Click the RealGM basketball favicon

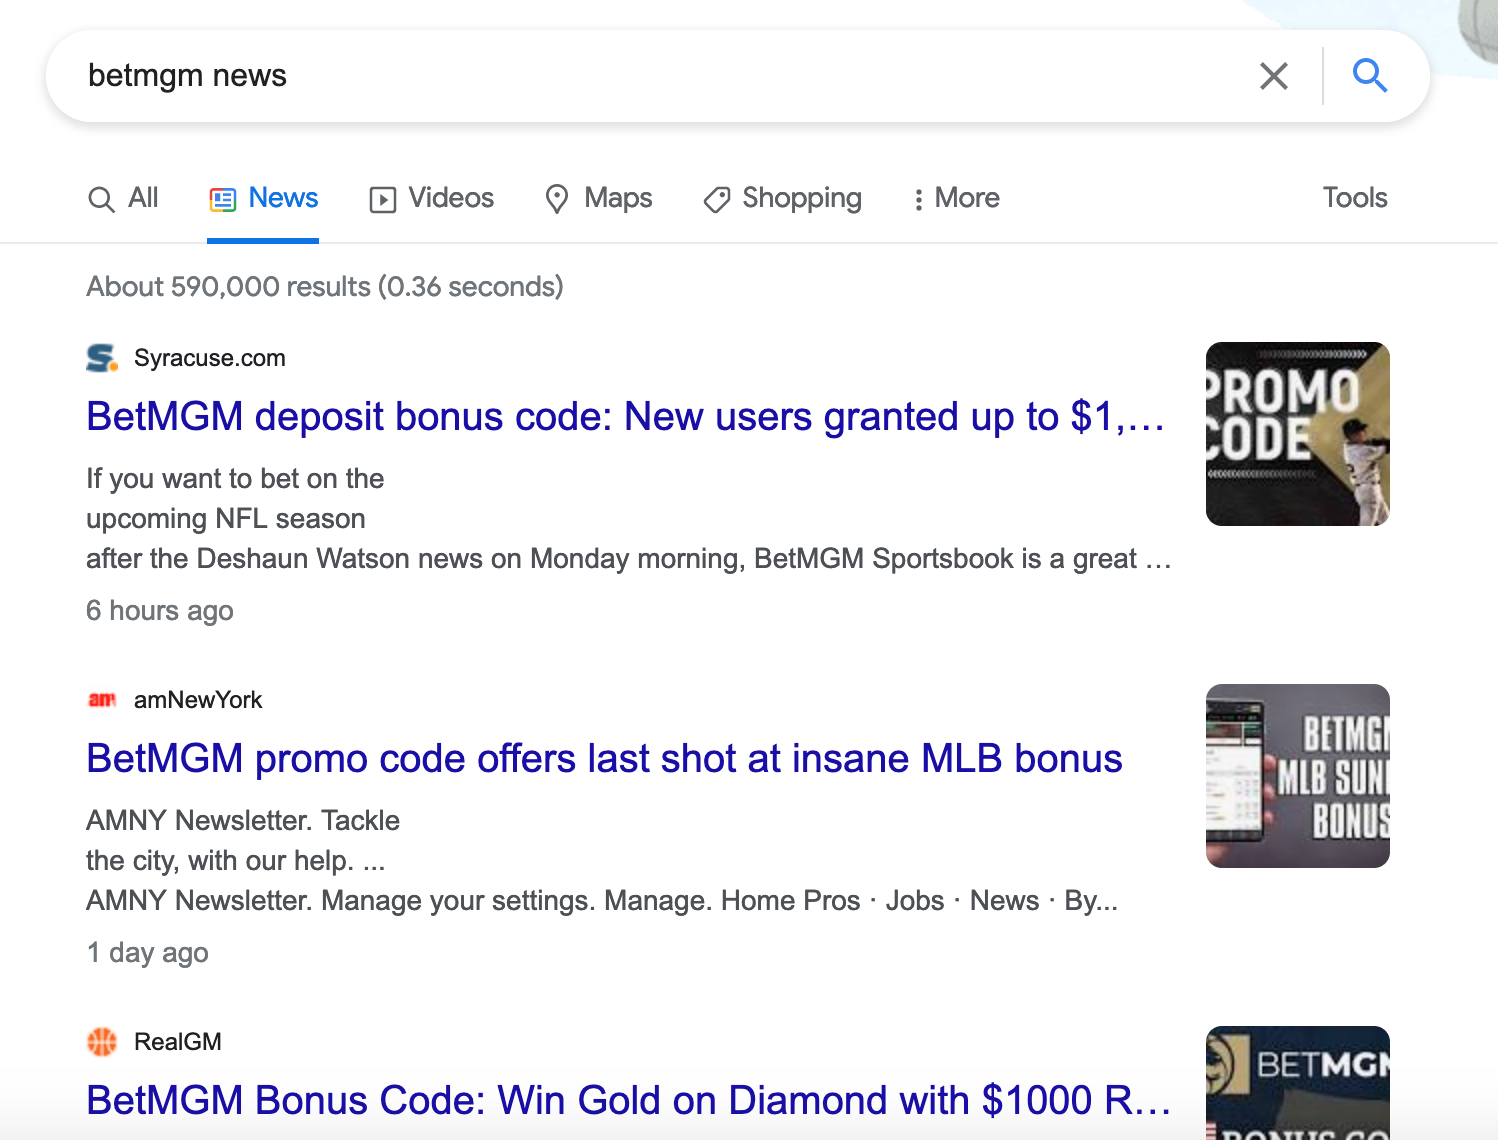101,1042
